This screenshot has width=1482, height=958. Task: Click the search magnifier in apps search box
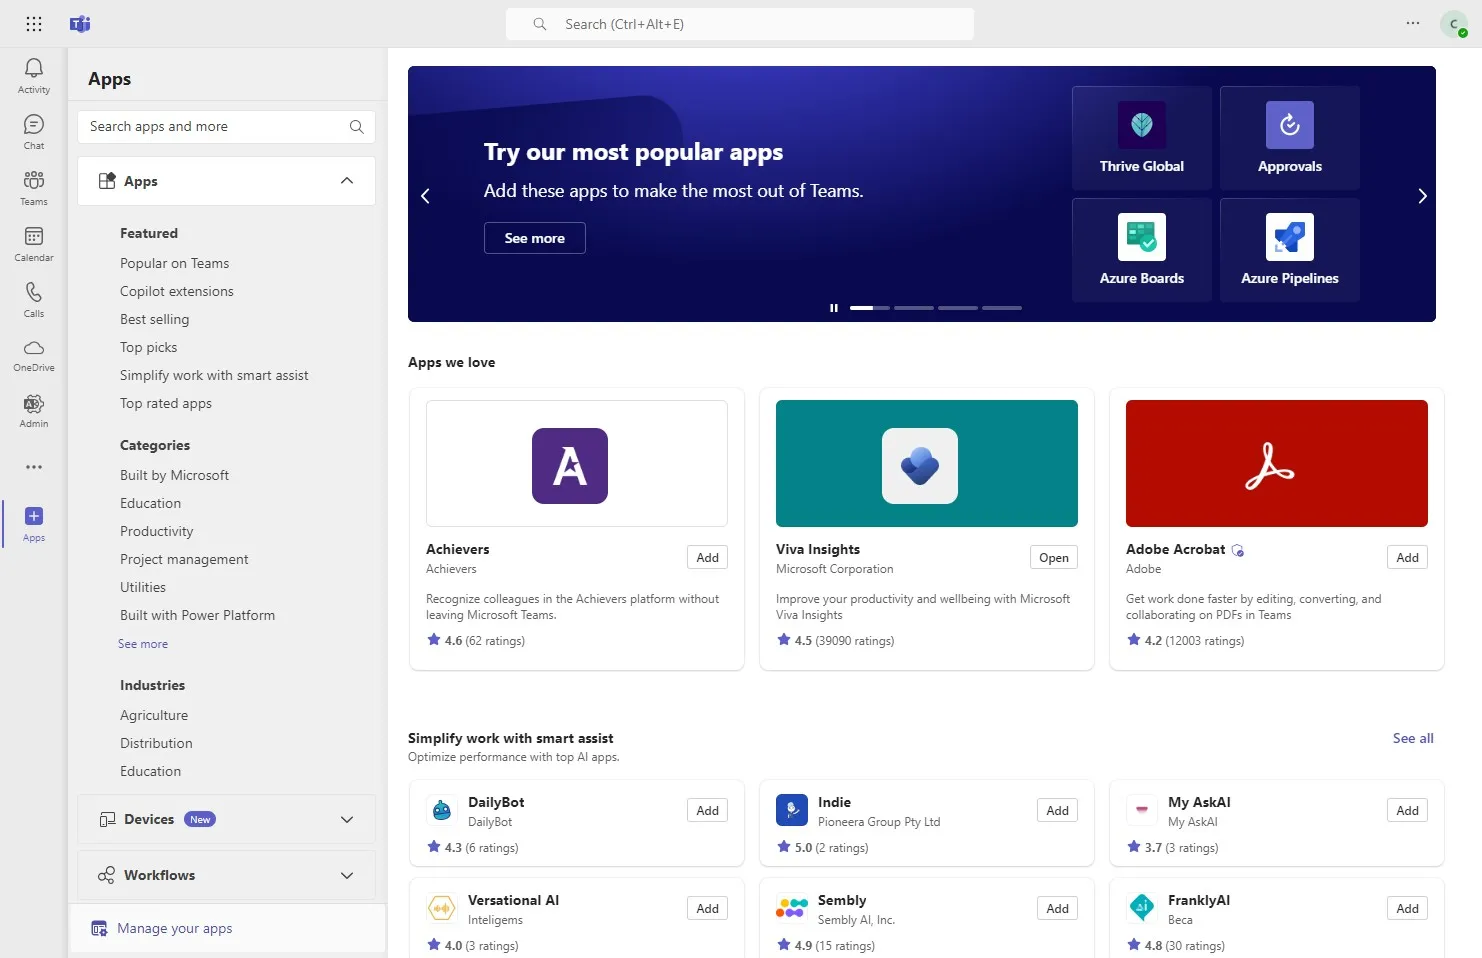(356, 127)
